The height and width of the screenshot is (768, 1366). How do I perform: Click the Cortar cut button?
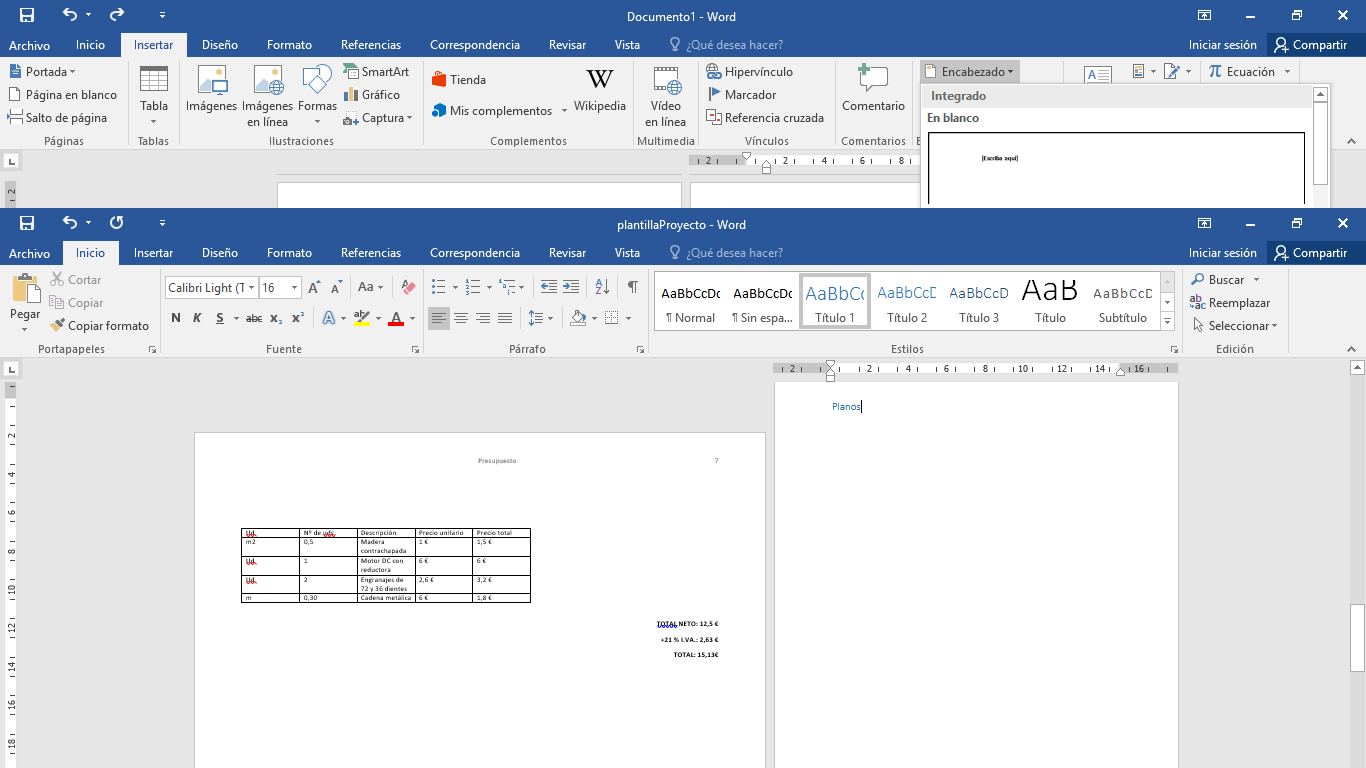coord(76,280)
